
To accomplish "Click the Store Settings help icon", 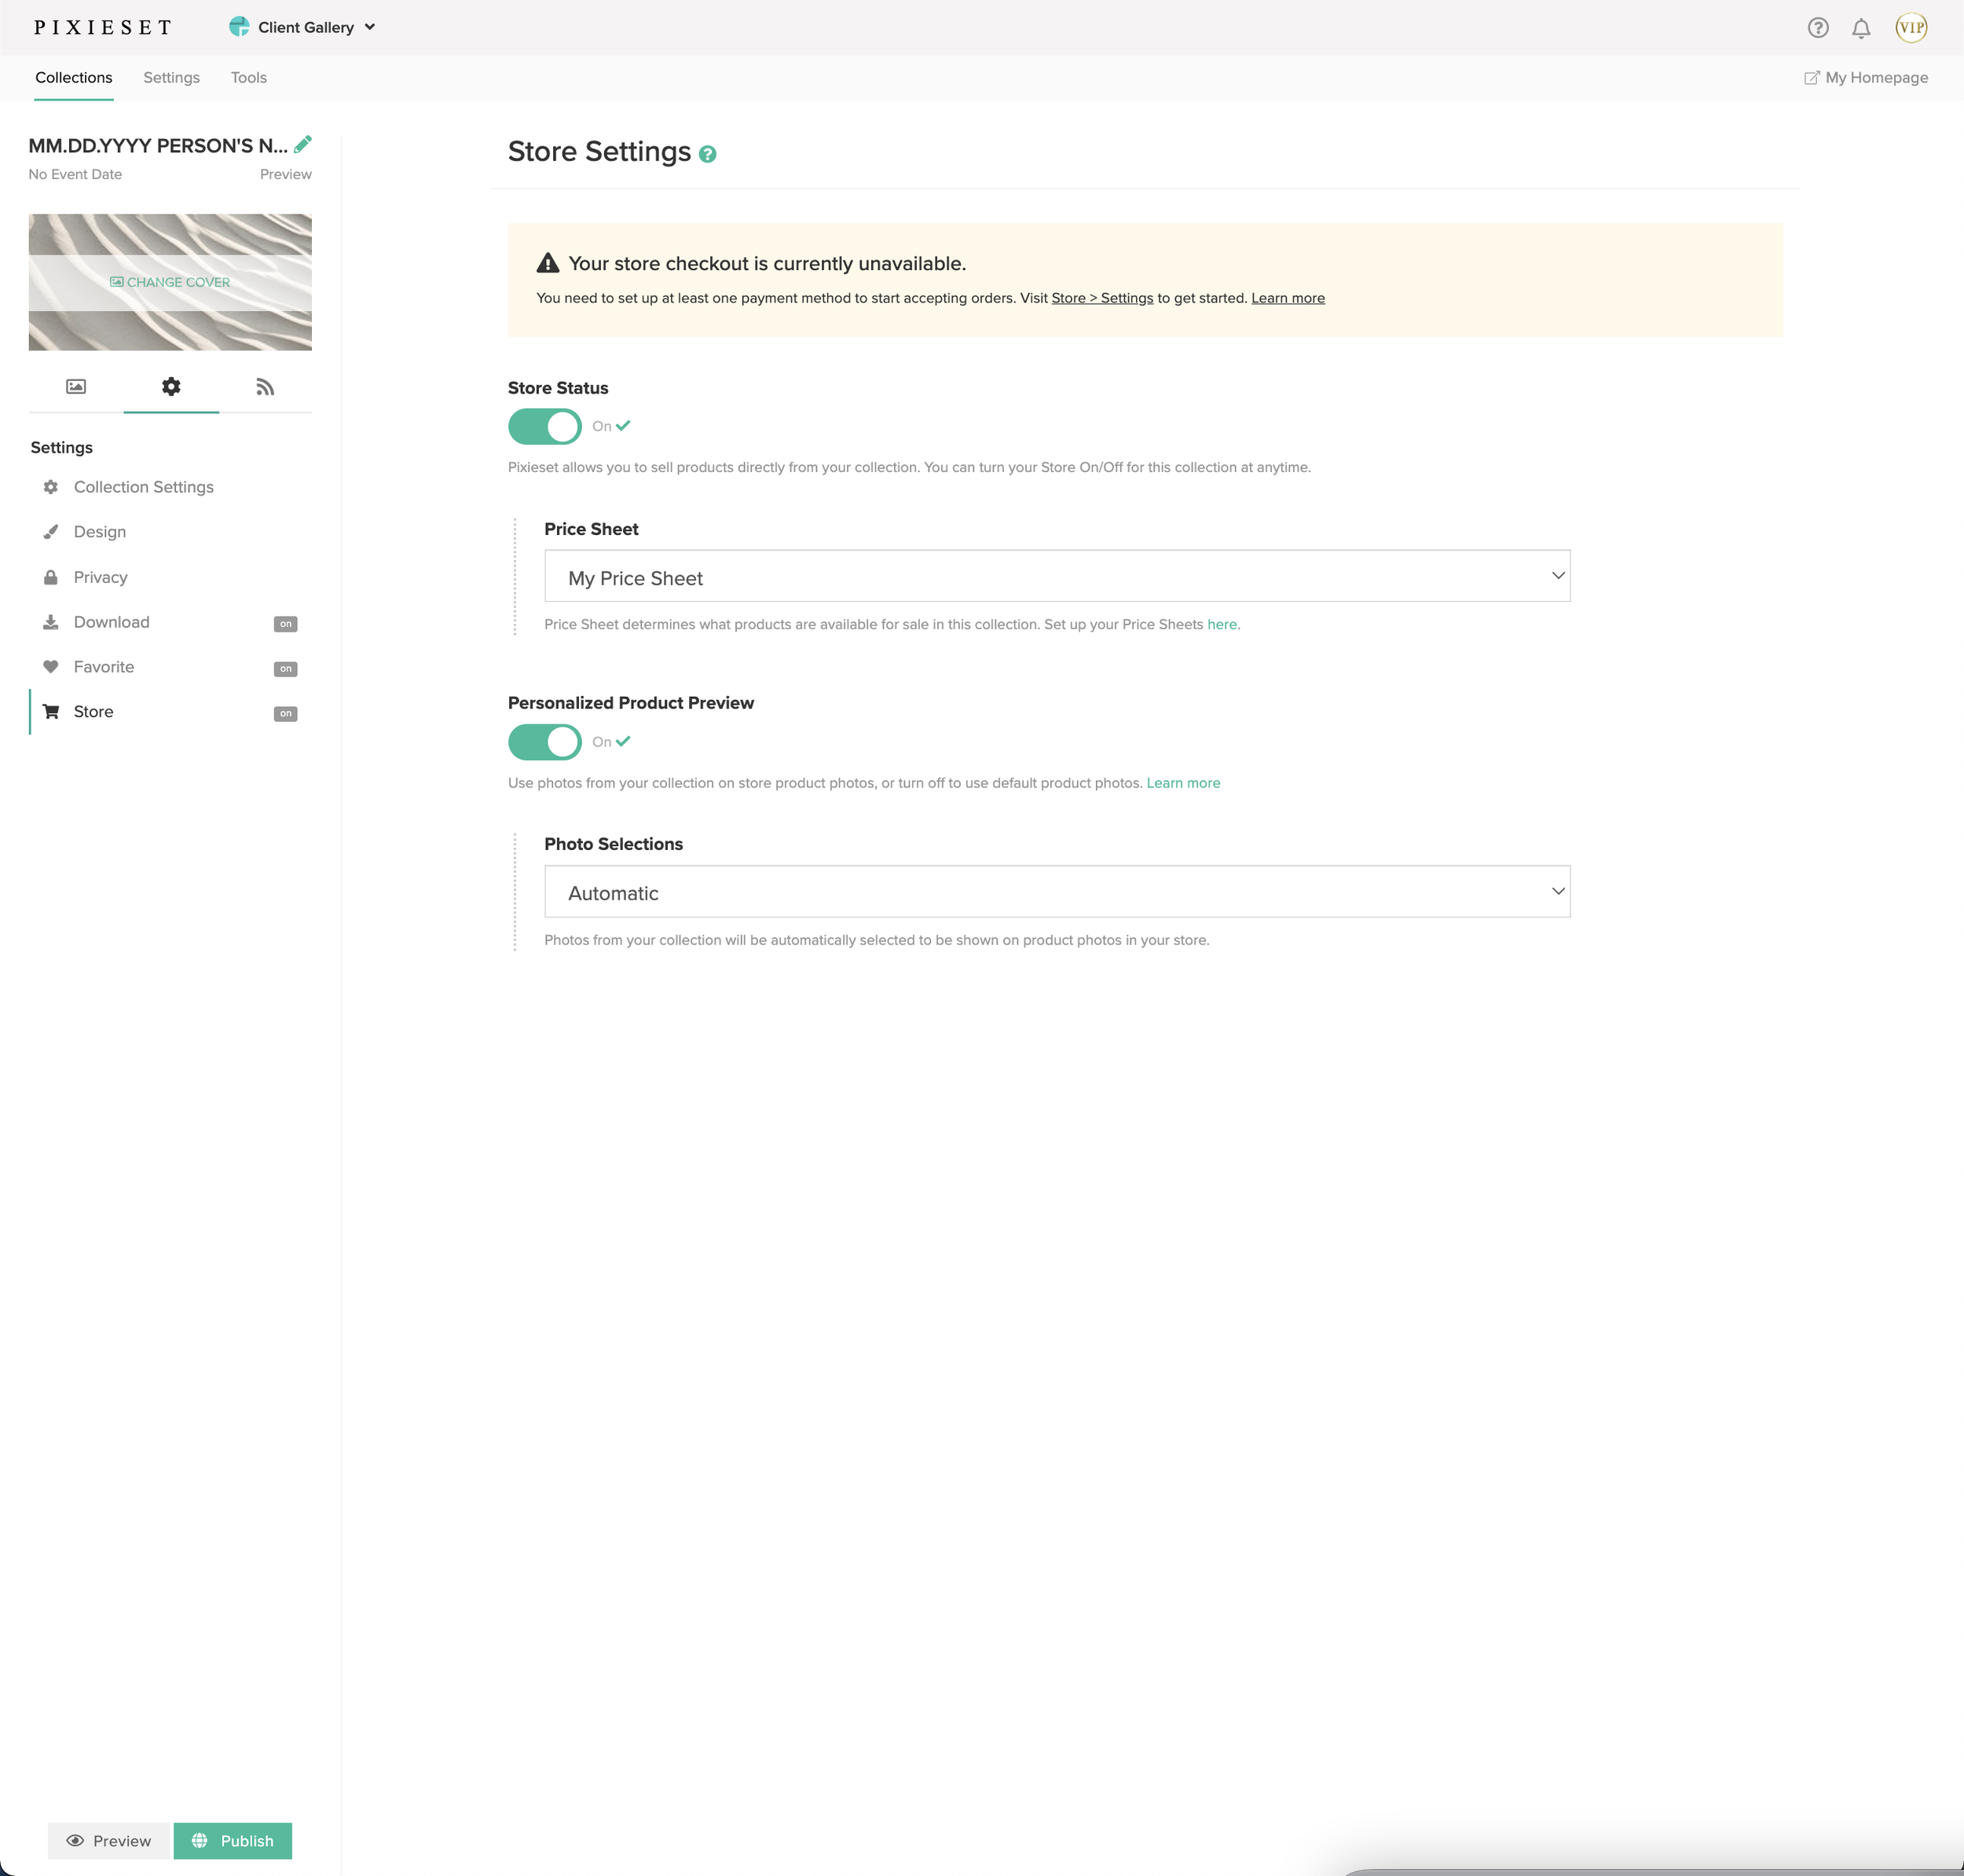I will click(x=708, y=154).
